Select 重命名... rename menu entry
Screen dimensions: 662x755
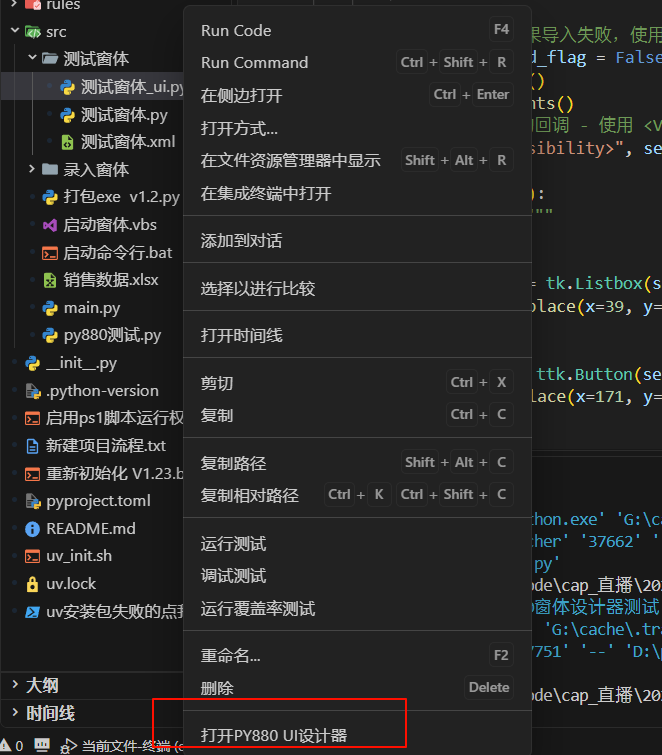point(357,655)
